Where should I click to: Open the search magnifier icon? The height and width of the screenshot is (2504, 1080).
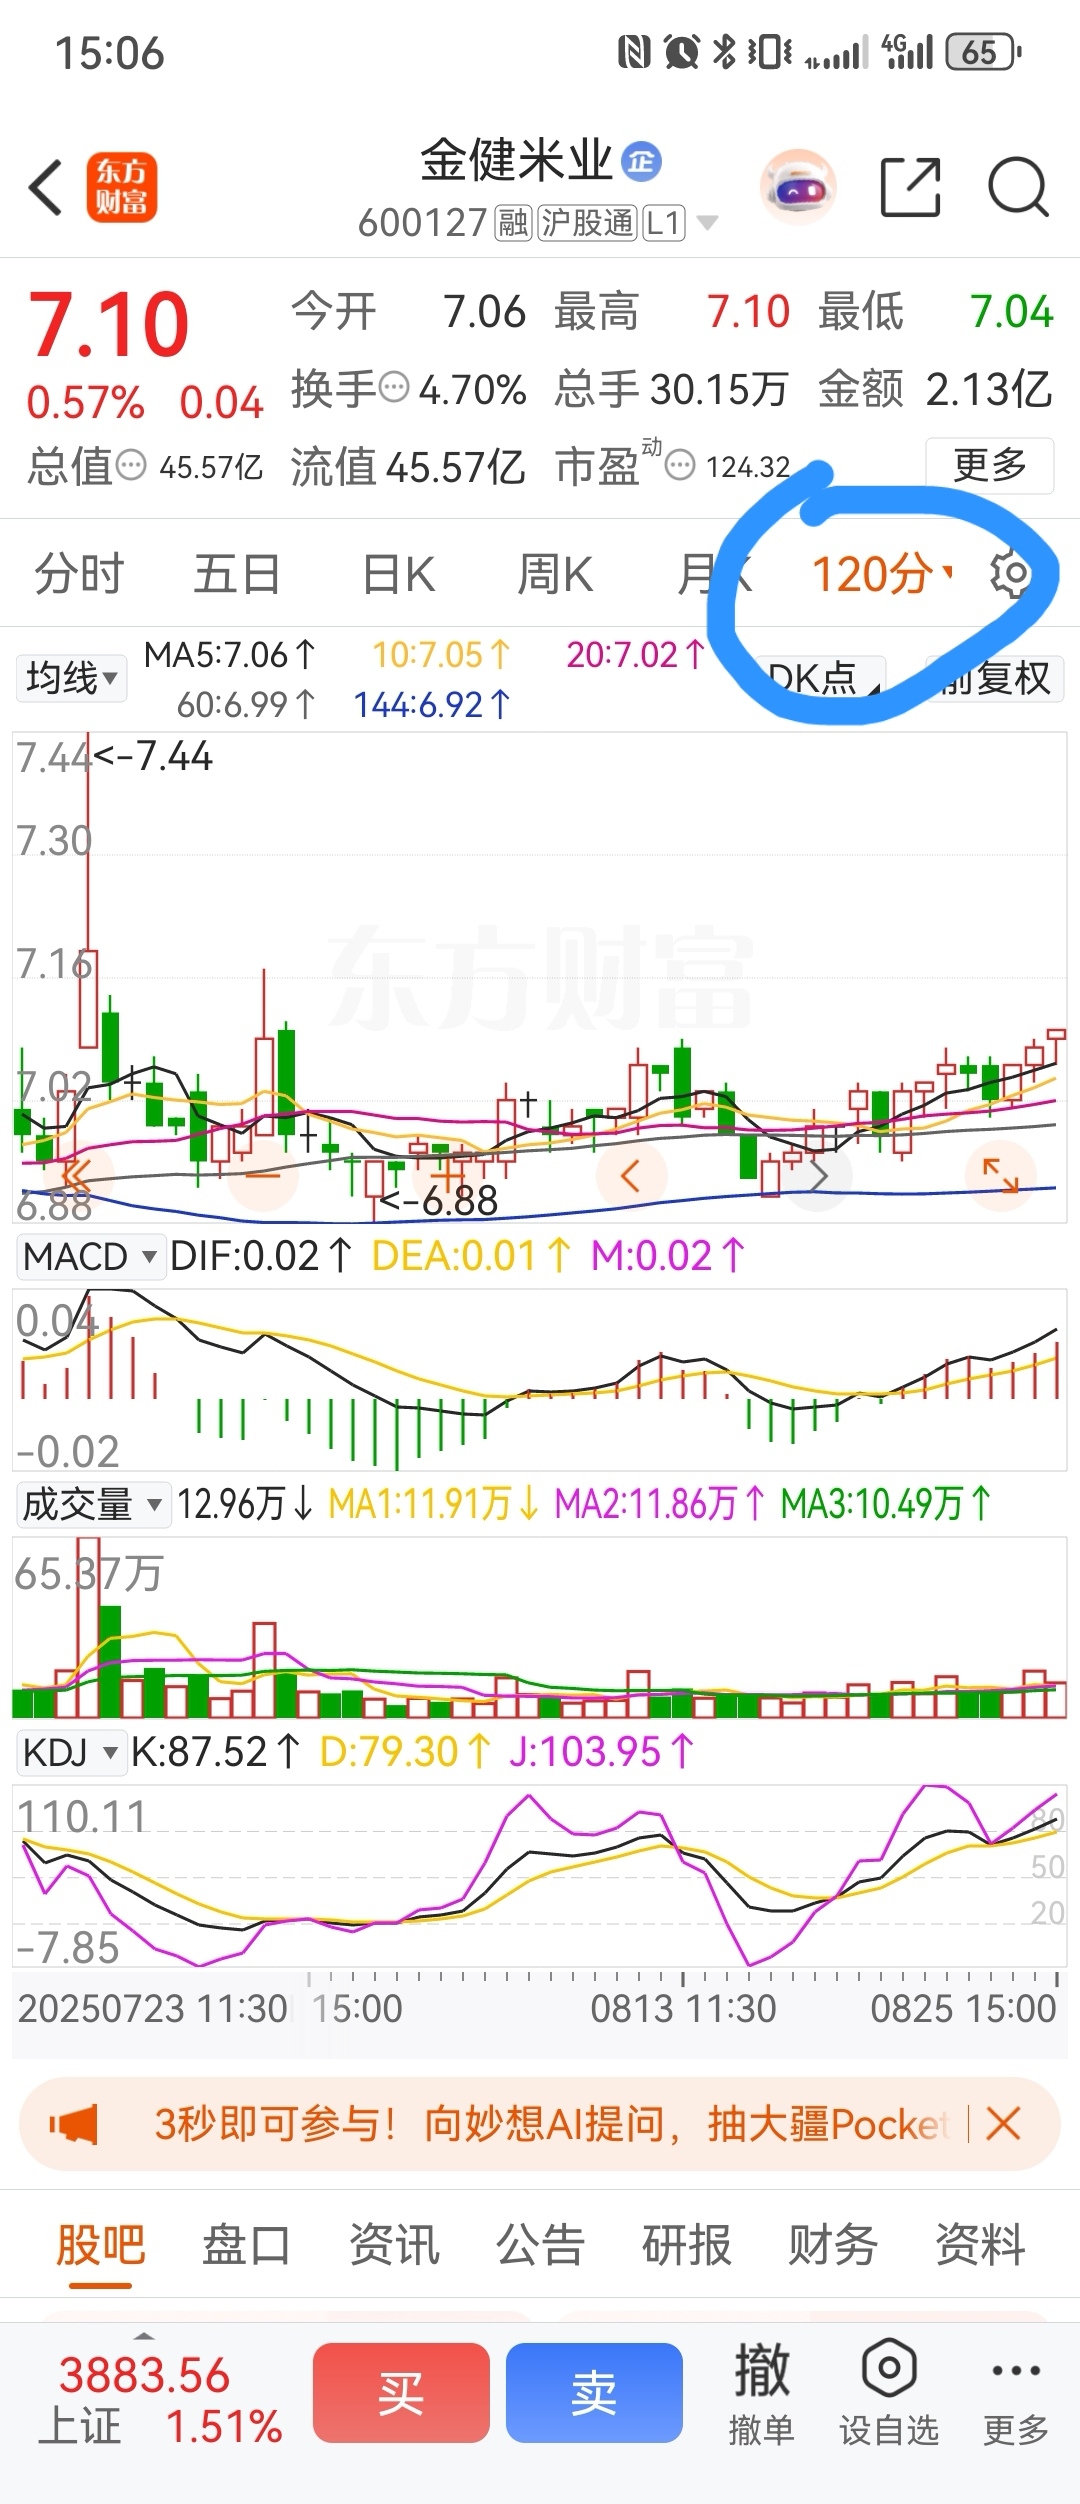1018,187
